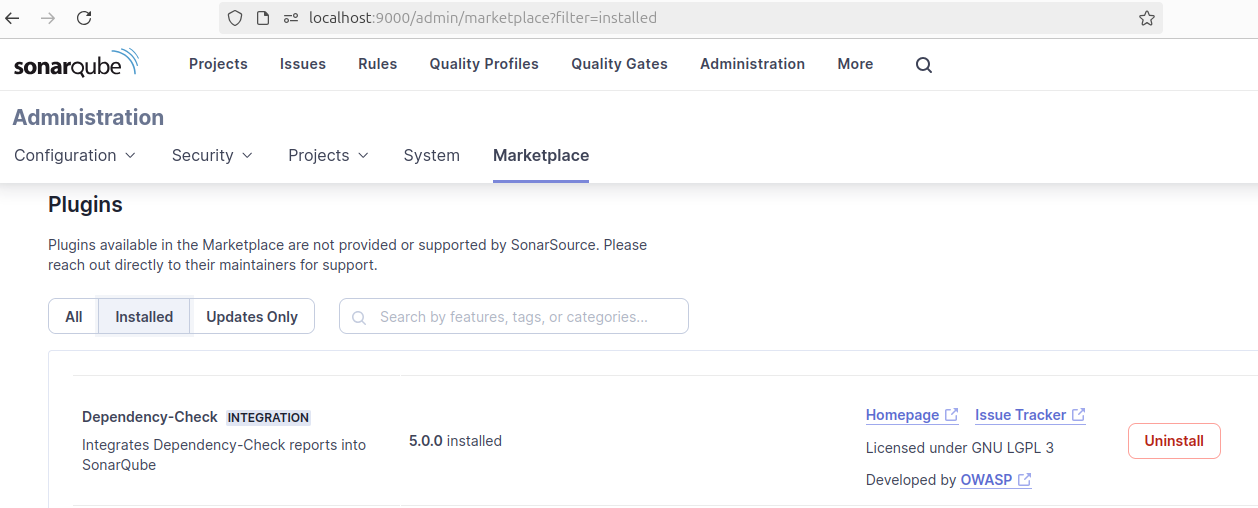Click the SonarQube logo

coord(76,64)
